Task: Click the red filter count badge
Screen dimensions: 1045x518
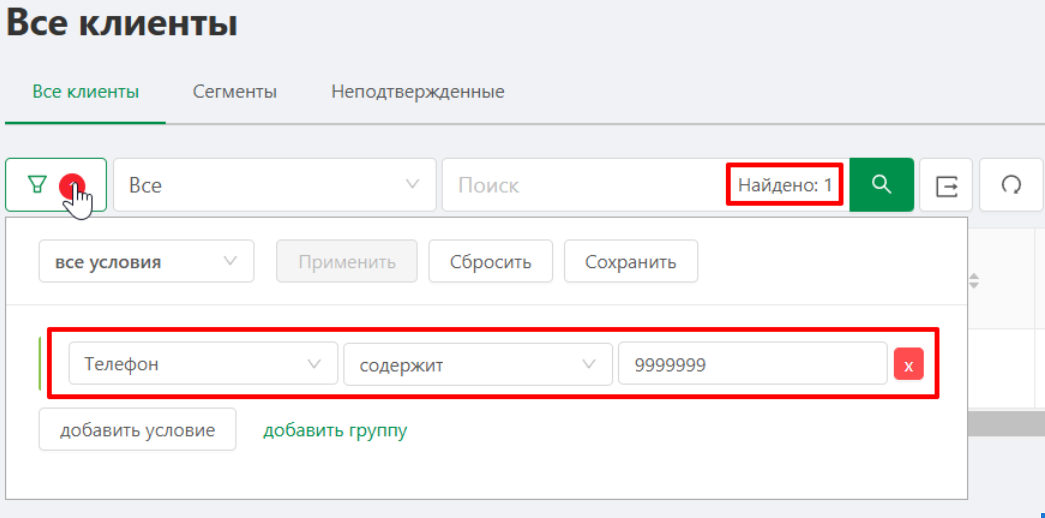Action: 72,185
